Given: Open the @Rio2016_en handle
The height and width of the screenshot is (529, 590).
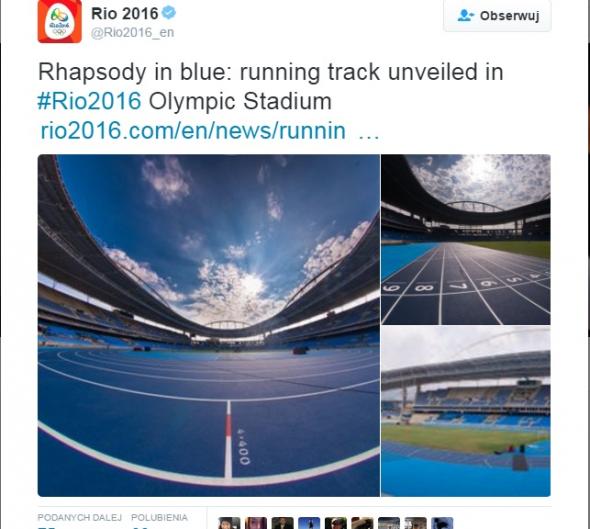Looking at the screenshot, I should coord(132,33).
